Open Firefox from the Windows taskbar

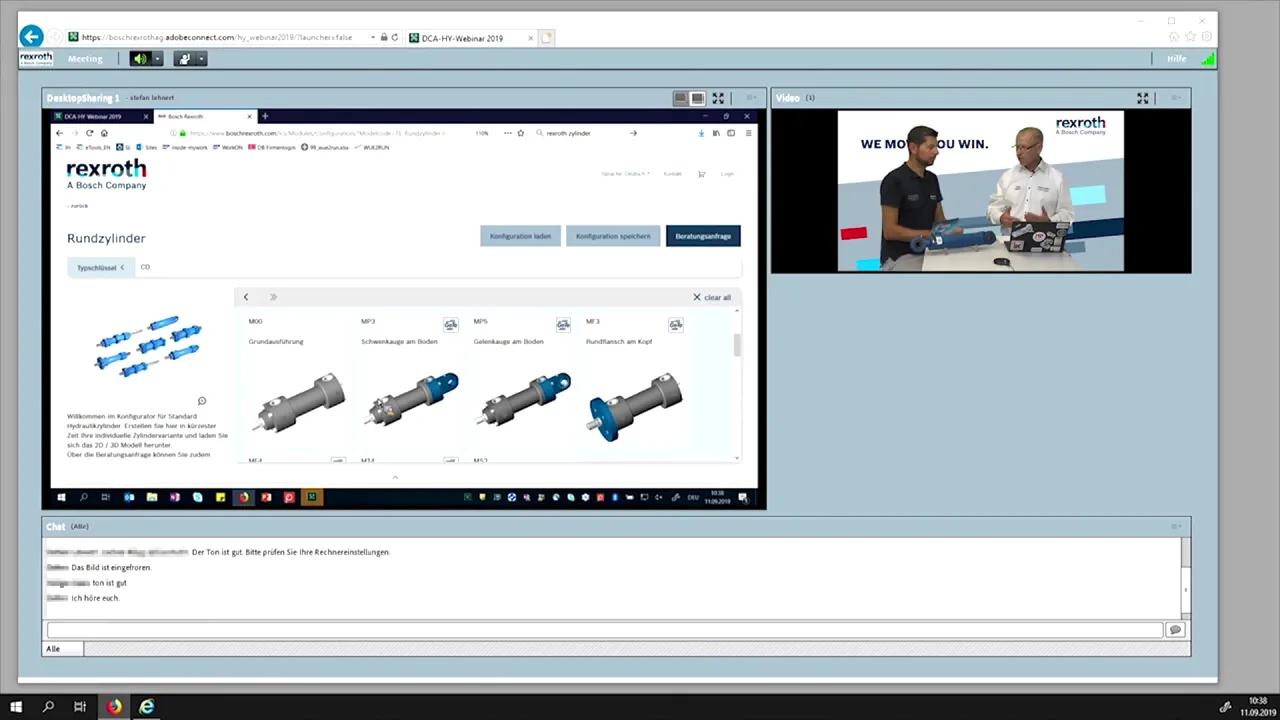pyautogui.click(x=115, y=707)
